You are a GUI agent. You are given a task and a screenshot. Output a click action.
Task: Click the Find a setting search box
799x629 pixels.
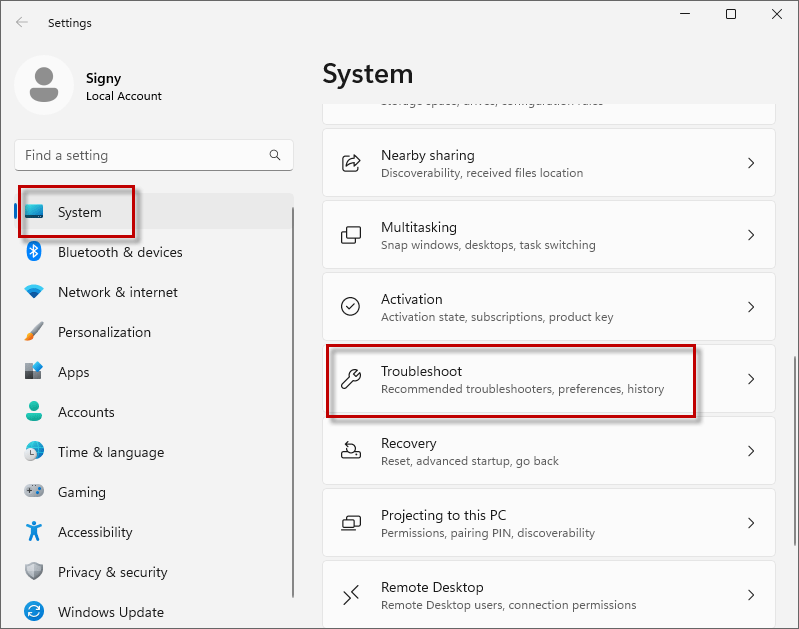[x=153, y=155]
